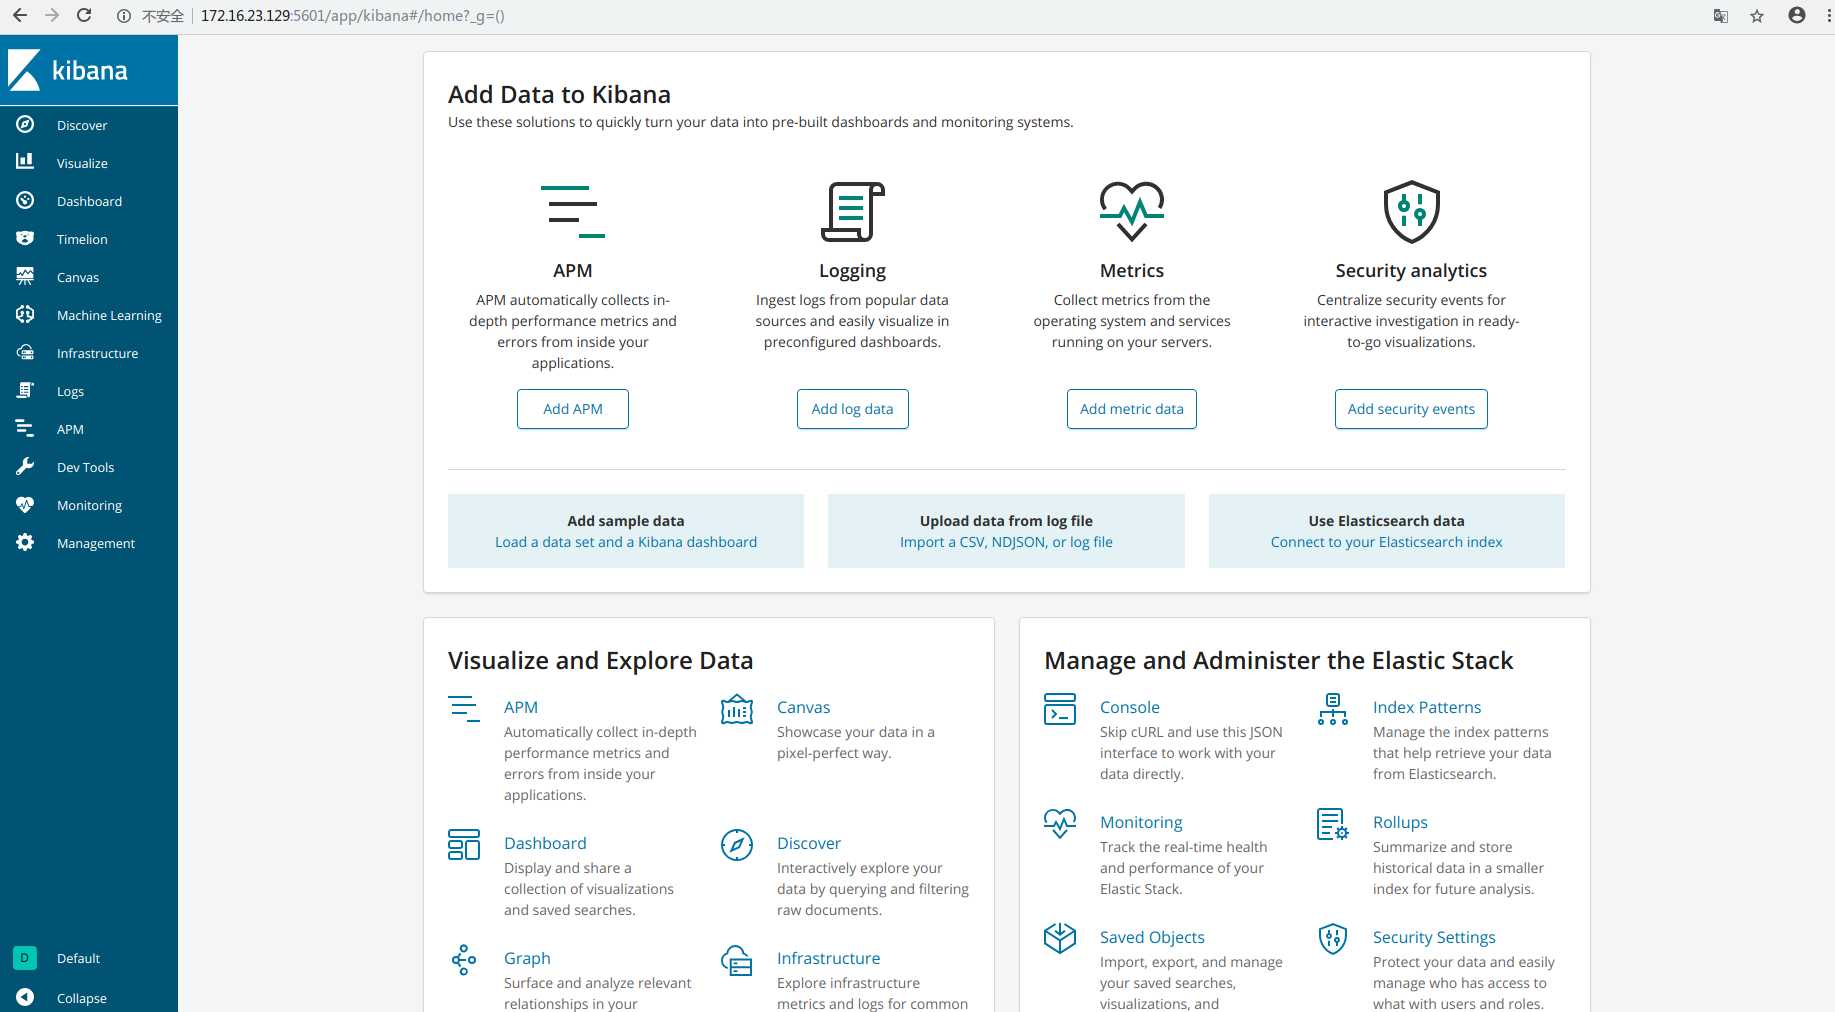Click the Dashboard layout icon in Visualize section

[464, 845]
